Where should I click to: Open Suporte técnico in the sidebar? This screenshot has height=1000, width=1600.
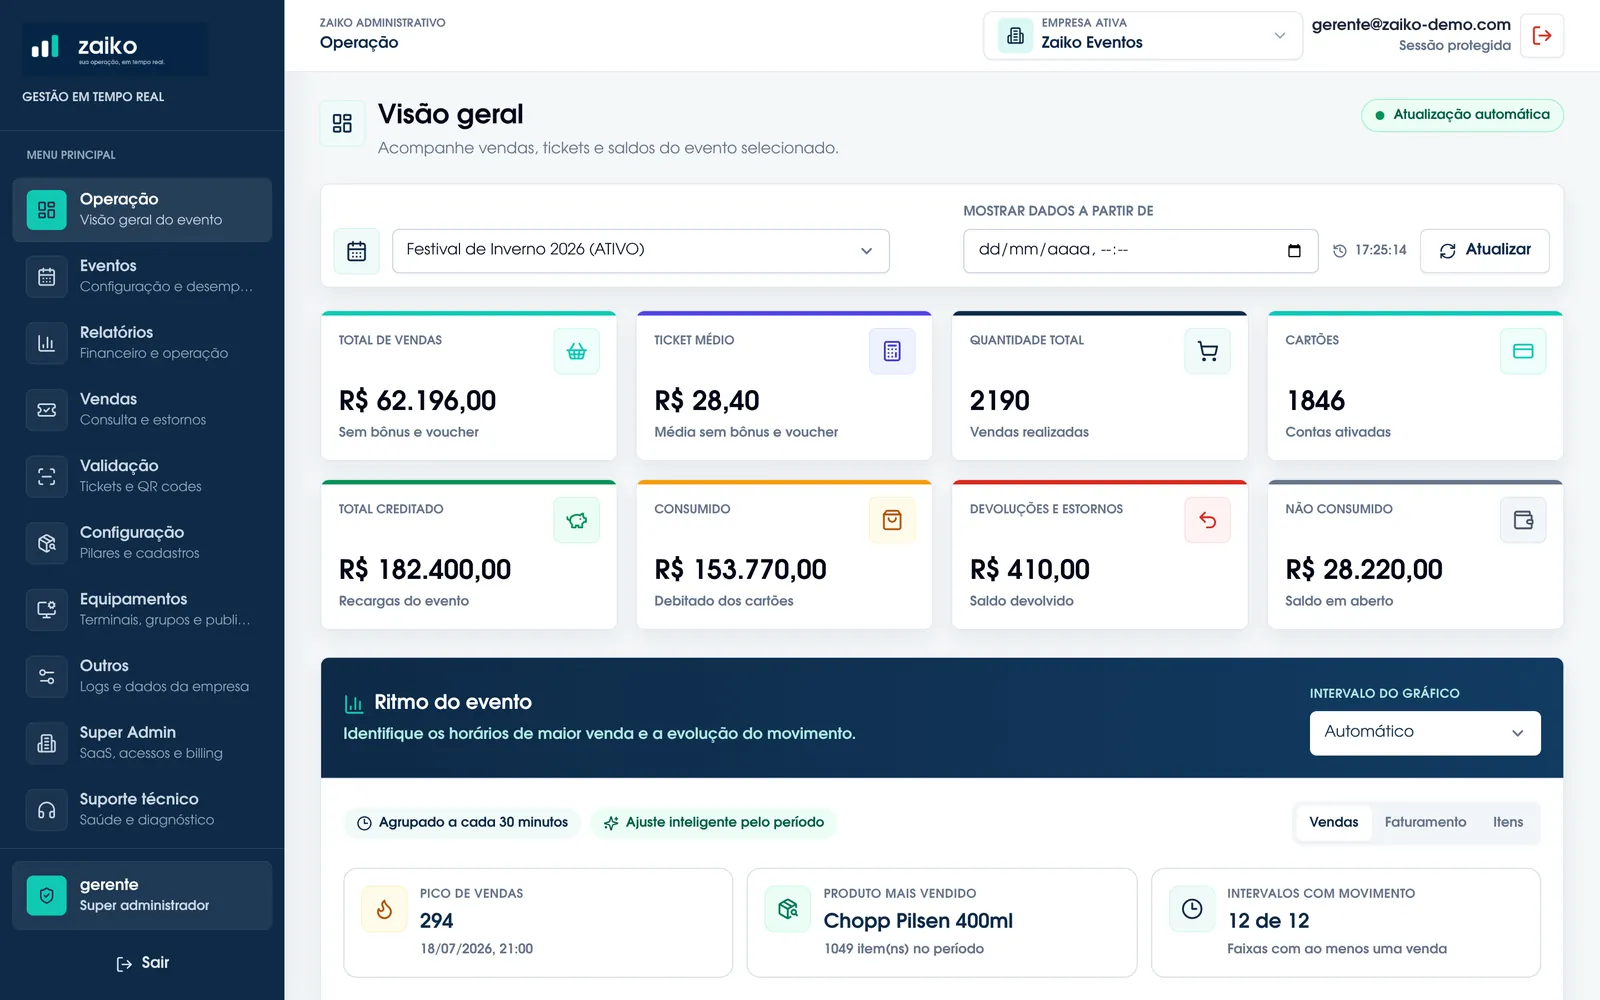tap(142, 810)
